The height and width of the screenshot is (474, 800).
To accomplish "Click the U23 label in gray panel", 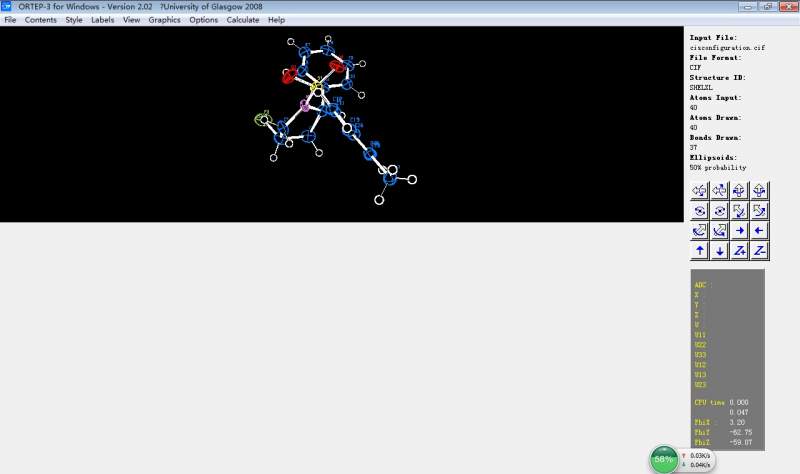I will 700,385.
